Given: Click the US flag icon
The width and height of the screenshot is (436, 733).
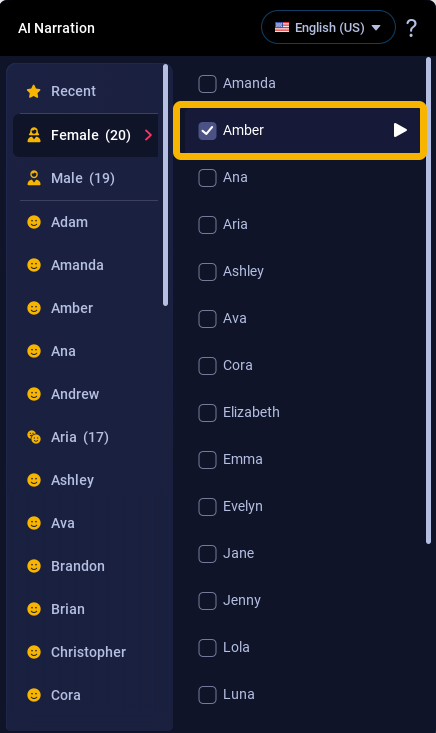Looking at the screenshot, I should tap(282, 28).
